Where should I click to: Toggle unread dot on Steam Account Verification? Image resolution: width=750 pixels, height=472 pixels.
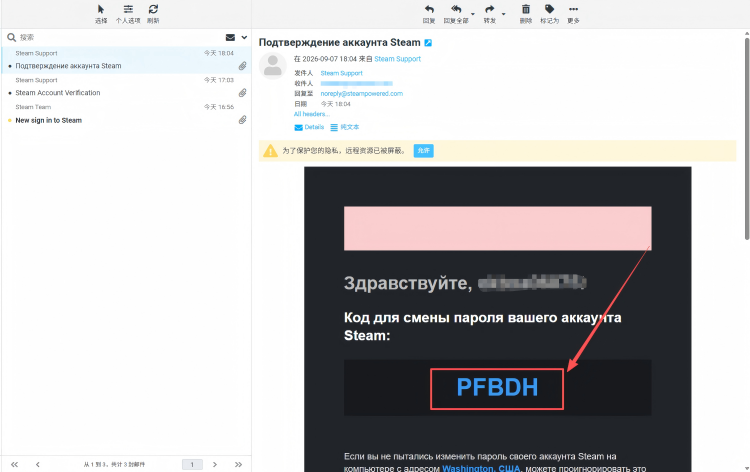coord(10,93)
